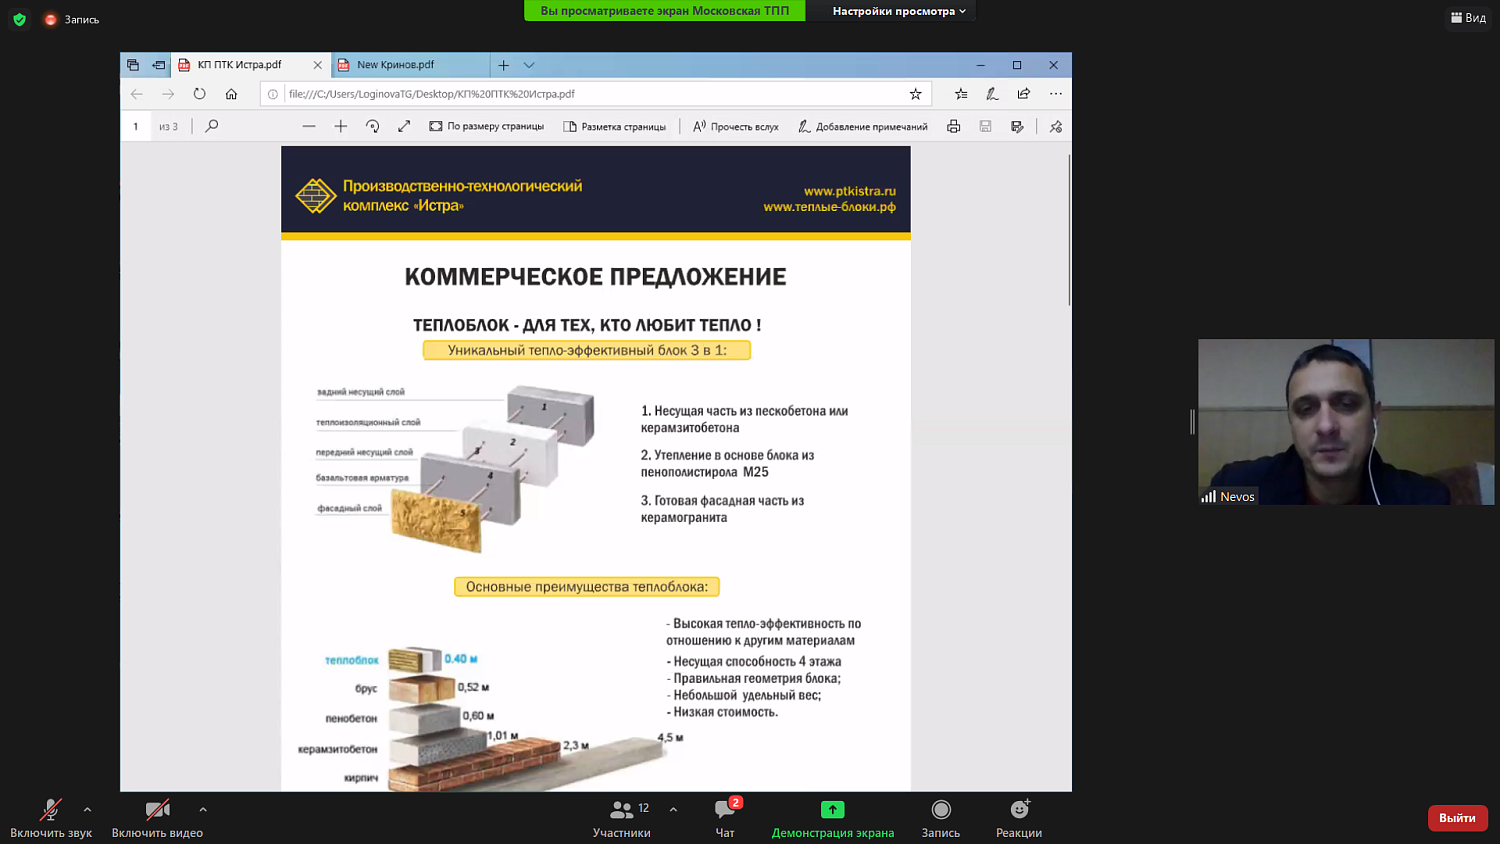This screenshot has height=844, width=1500.
Task: Open Edge settings and more menu
Action: 1055,94
